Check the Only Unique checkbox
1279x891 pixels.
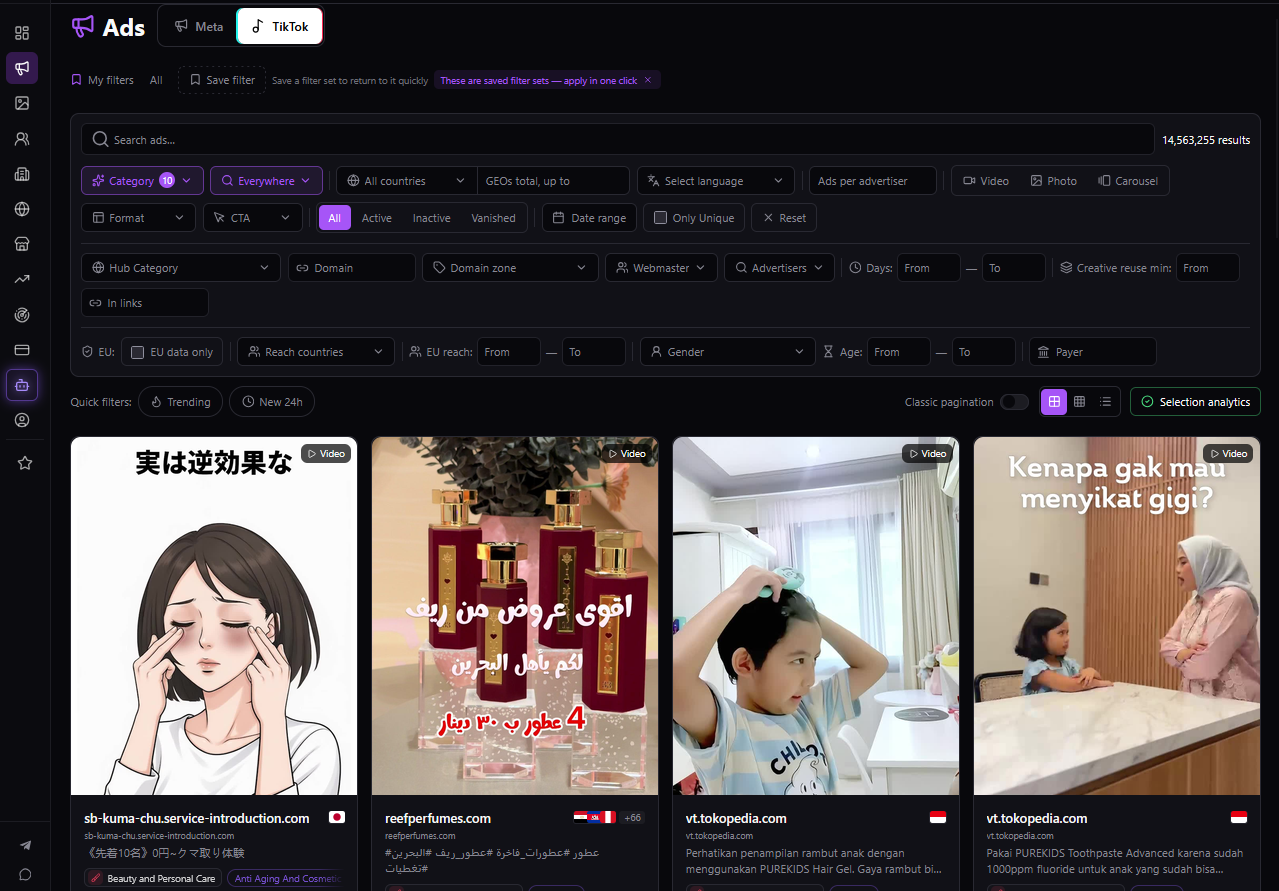point(661,218)
